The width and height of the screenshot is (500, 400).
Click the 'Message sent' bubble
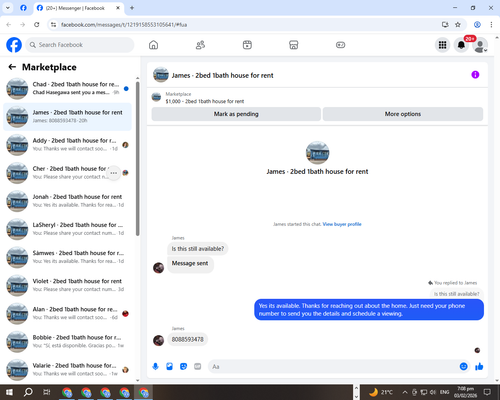(x=190, y=264)
